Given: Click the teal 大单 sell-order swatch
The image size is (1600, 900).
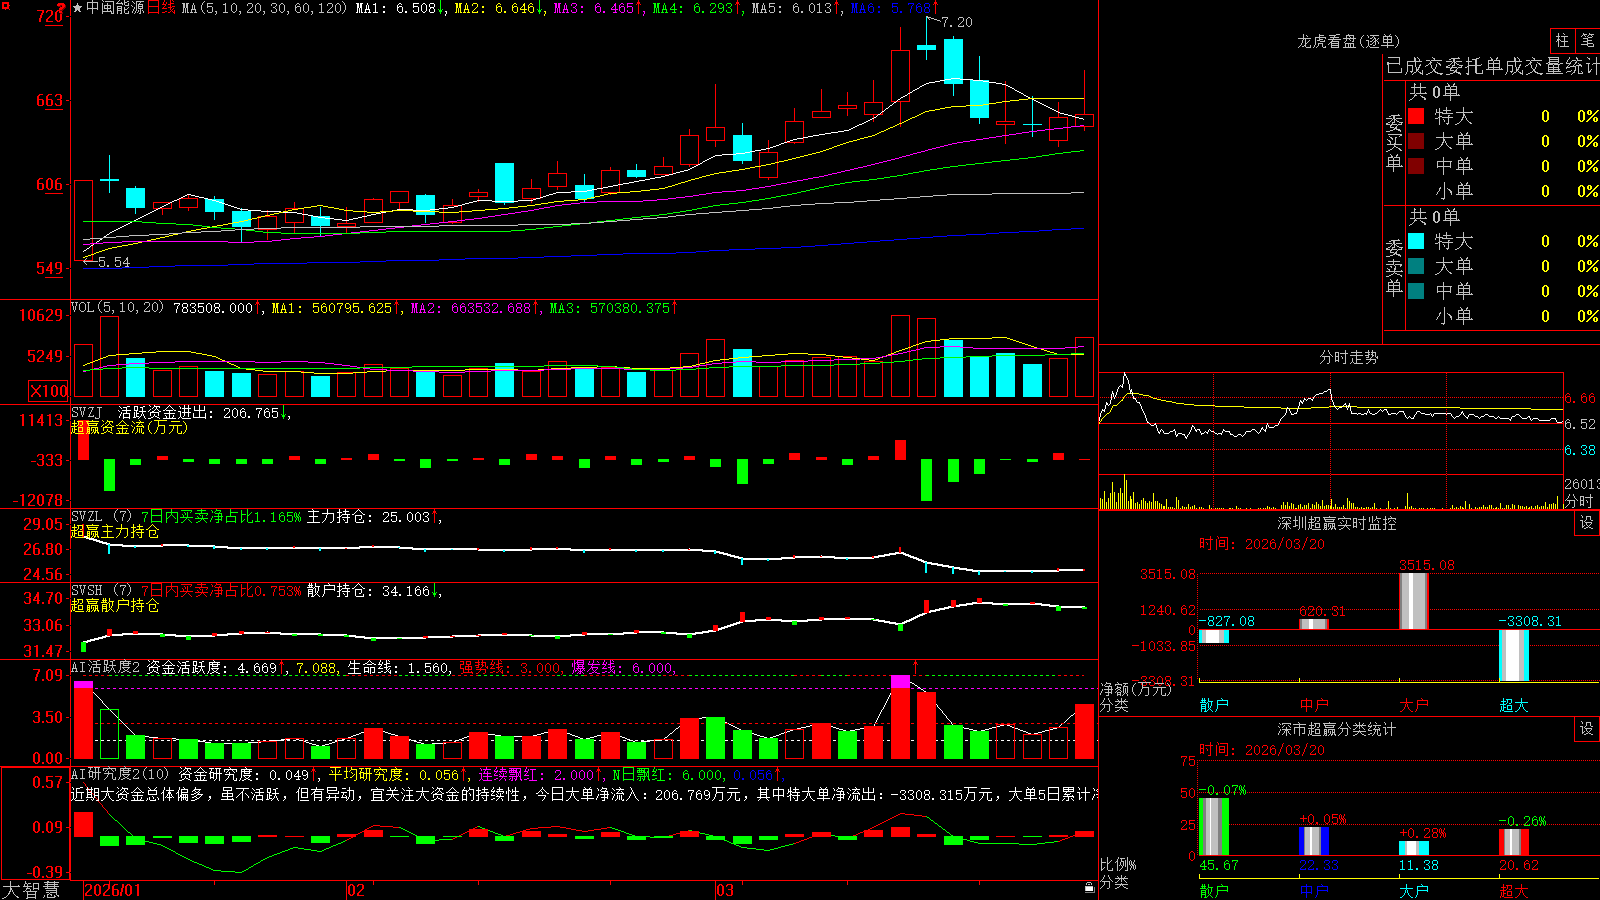Looking at the screenshot, I should click(x=1416, y=266).
